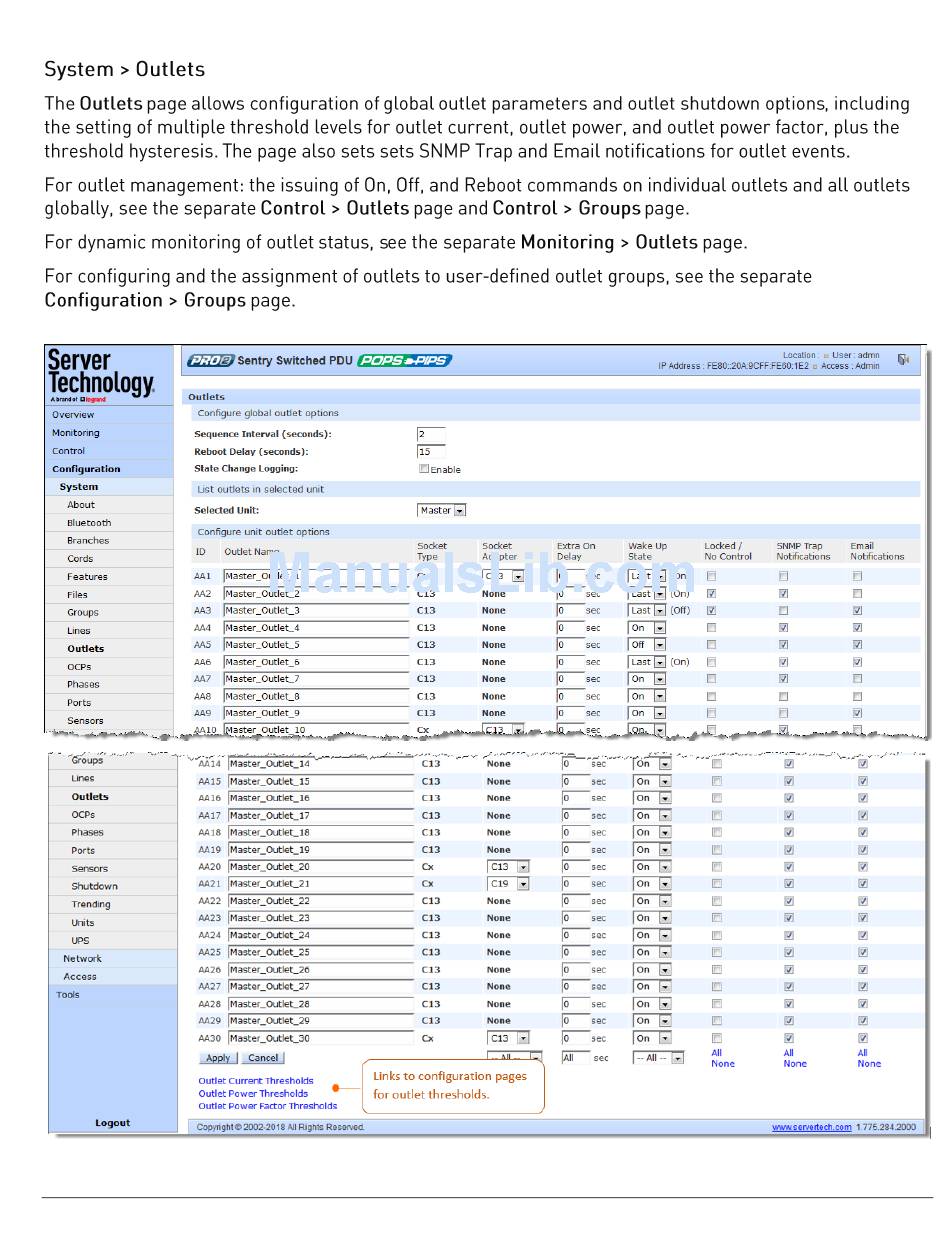Toggle Locked checkbox for Master_Outlet_2
The height and width of the screenshot is (1254, 950).
pyautogui.click(x=711, y=593)
